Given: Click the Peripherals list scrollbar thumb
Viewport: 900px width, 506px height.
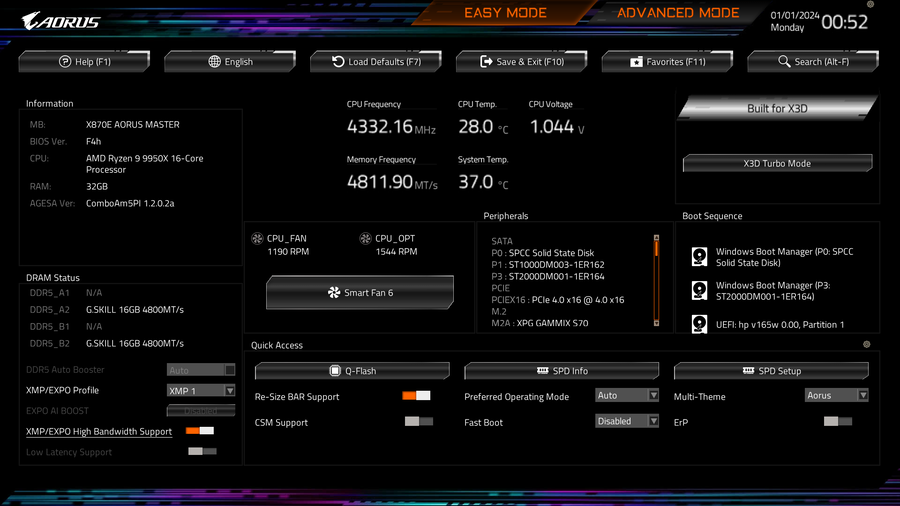Looking at the screenshot, I should pos(656,249).
